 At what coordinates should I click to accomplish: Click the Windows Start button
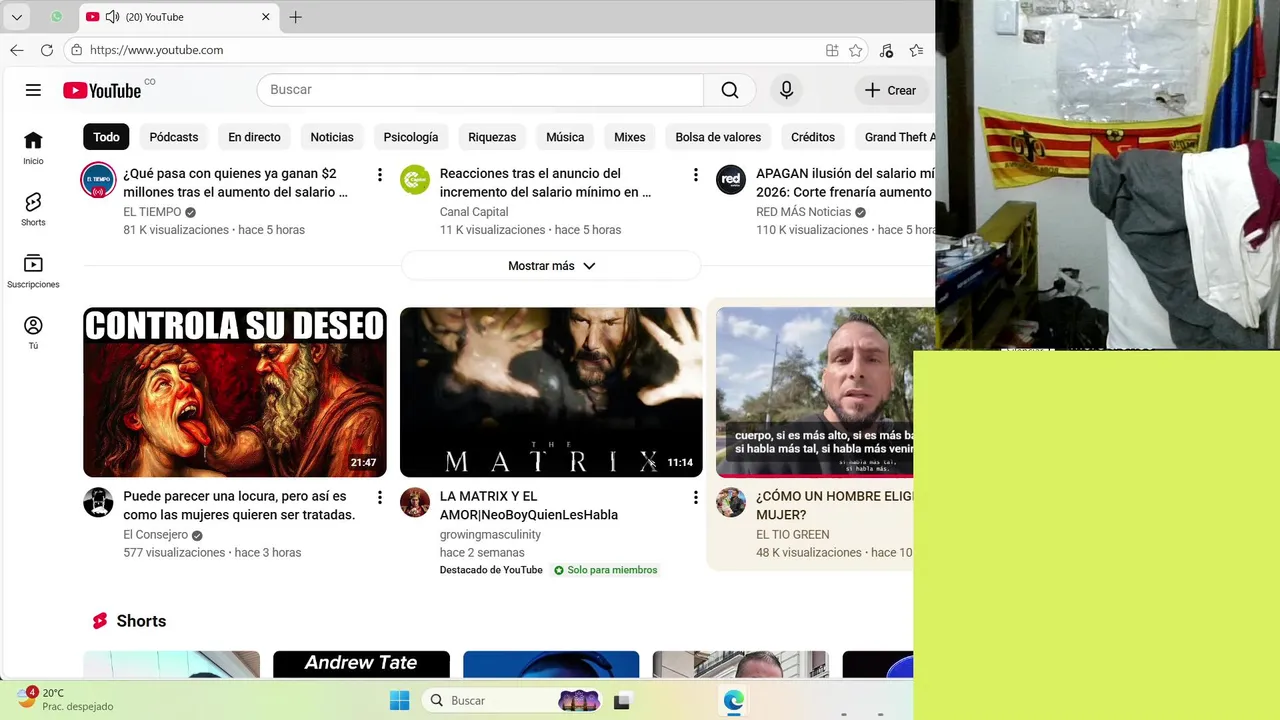[399, 701]
